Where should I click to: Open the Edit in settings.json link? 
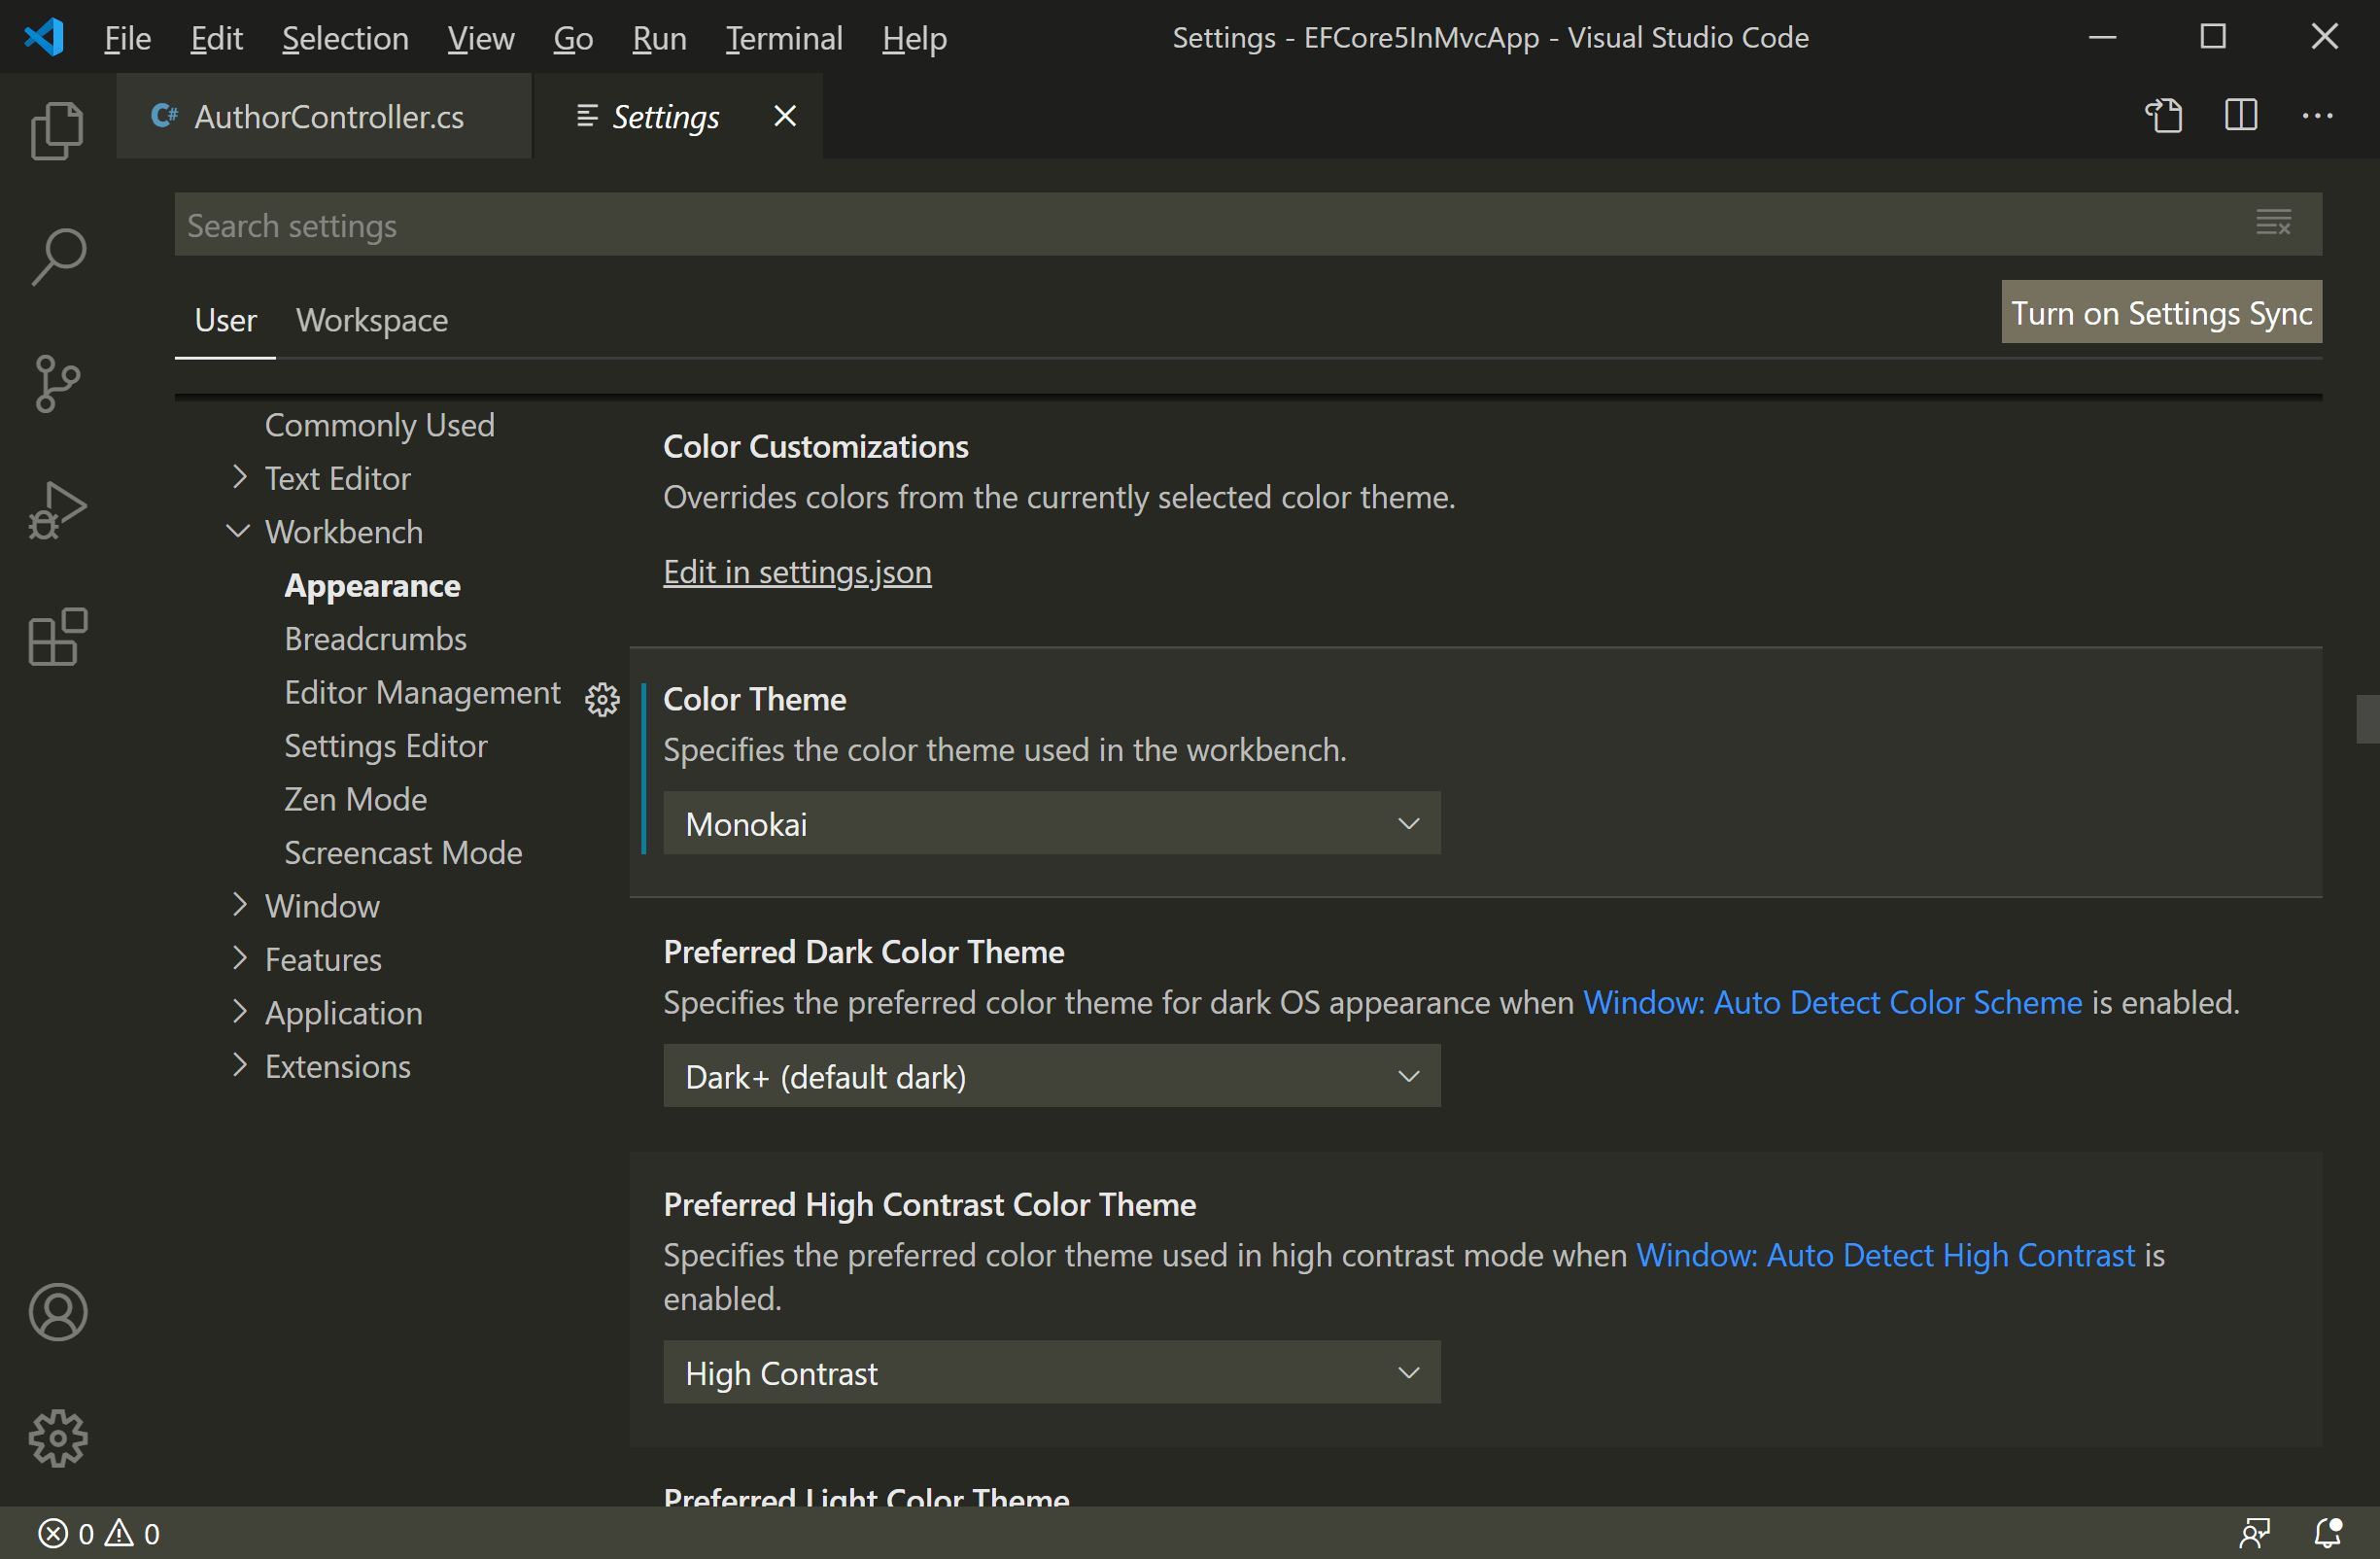[x=796, y=572]
